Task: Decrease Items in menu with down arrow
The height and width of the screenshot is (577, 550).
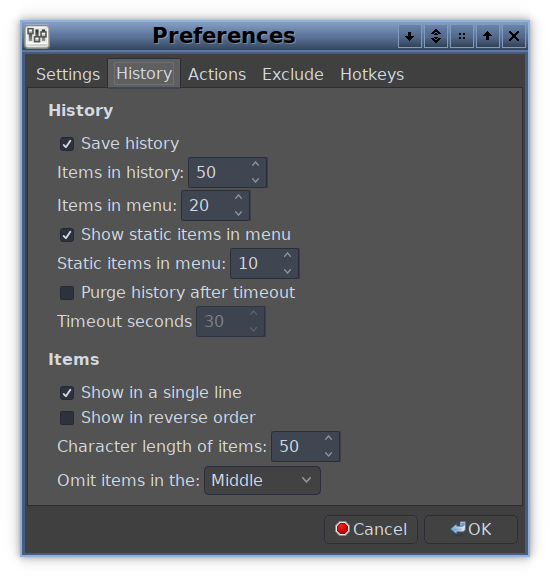Action: coord(238,213)
